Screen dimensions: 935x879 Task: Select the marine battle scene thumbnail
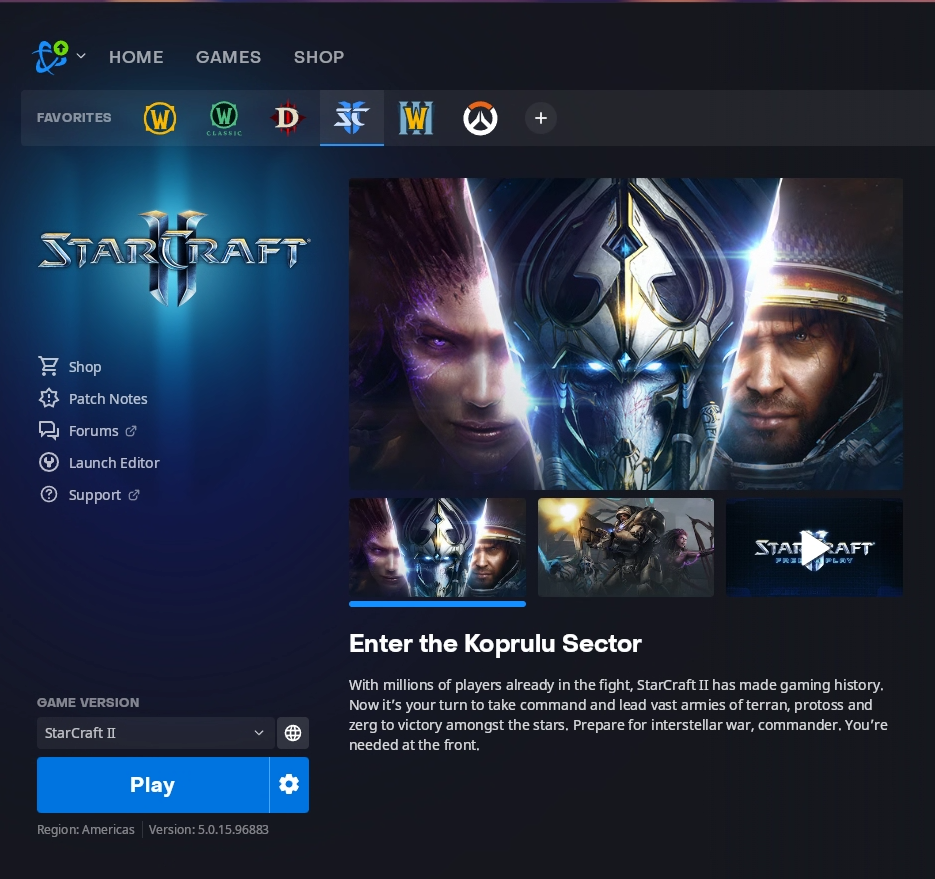coord(626,547)
